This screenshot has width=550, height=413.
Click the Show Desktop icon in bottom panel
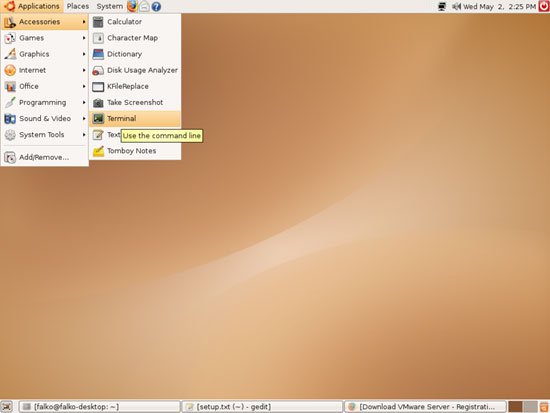click(x=7, y=407)
